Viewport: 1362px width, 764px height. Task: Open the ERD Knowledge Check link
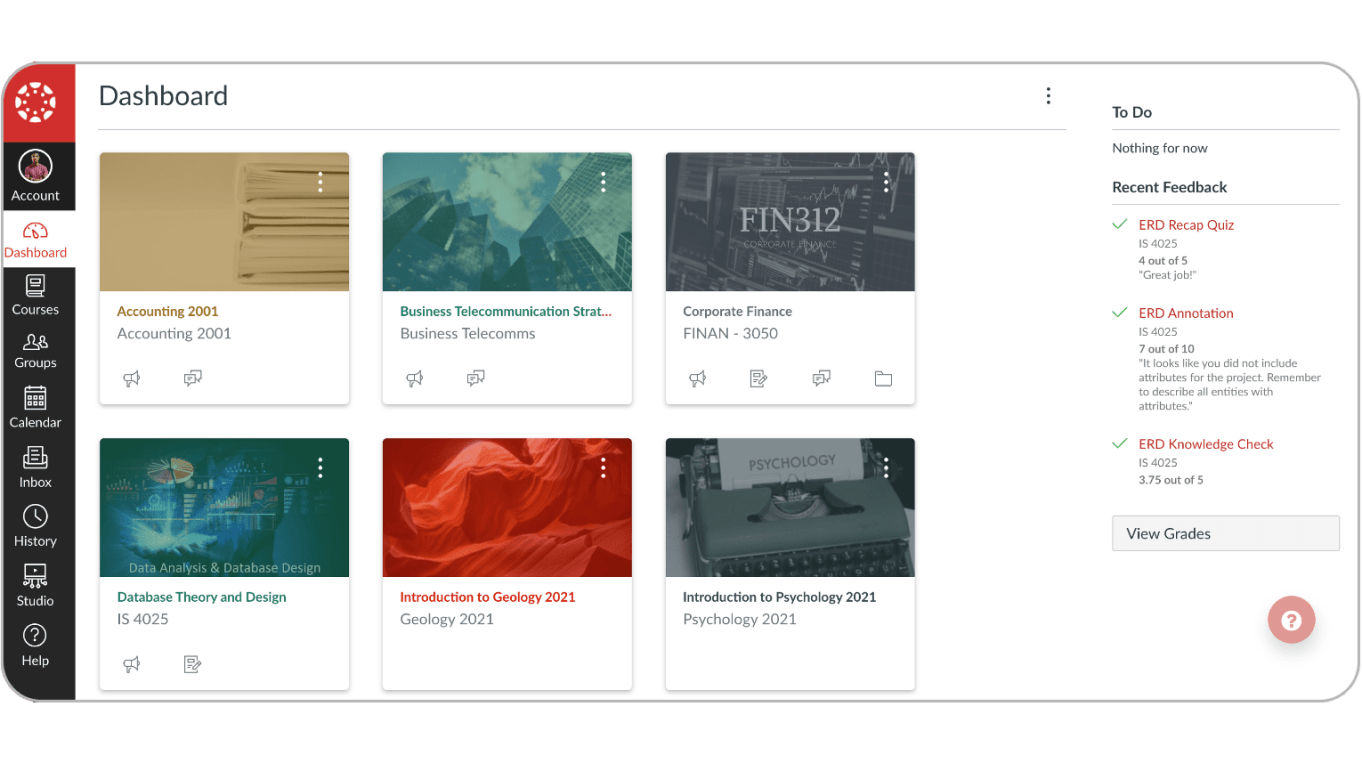point(1206,444)
